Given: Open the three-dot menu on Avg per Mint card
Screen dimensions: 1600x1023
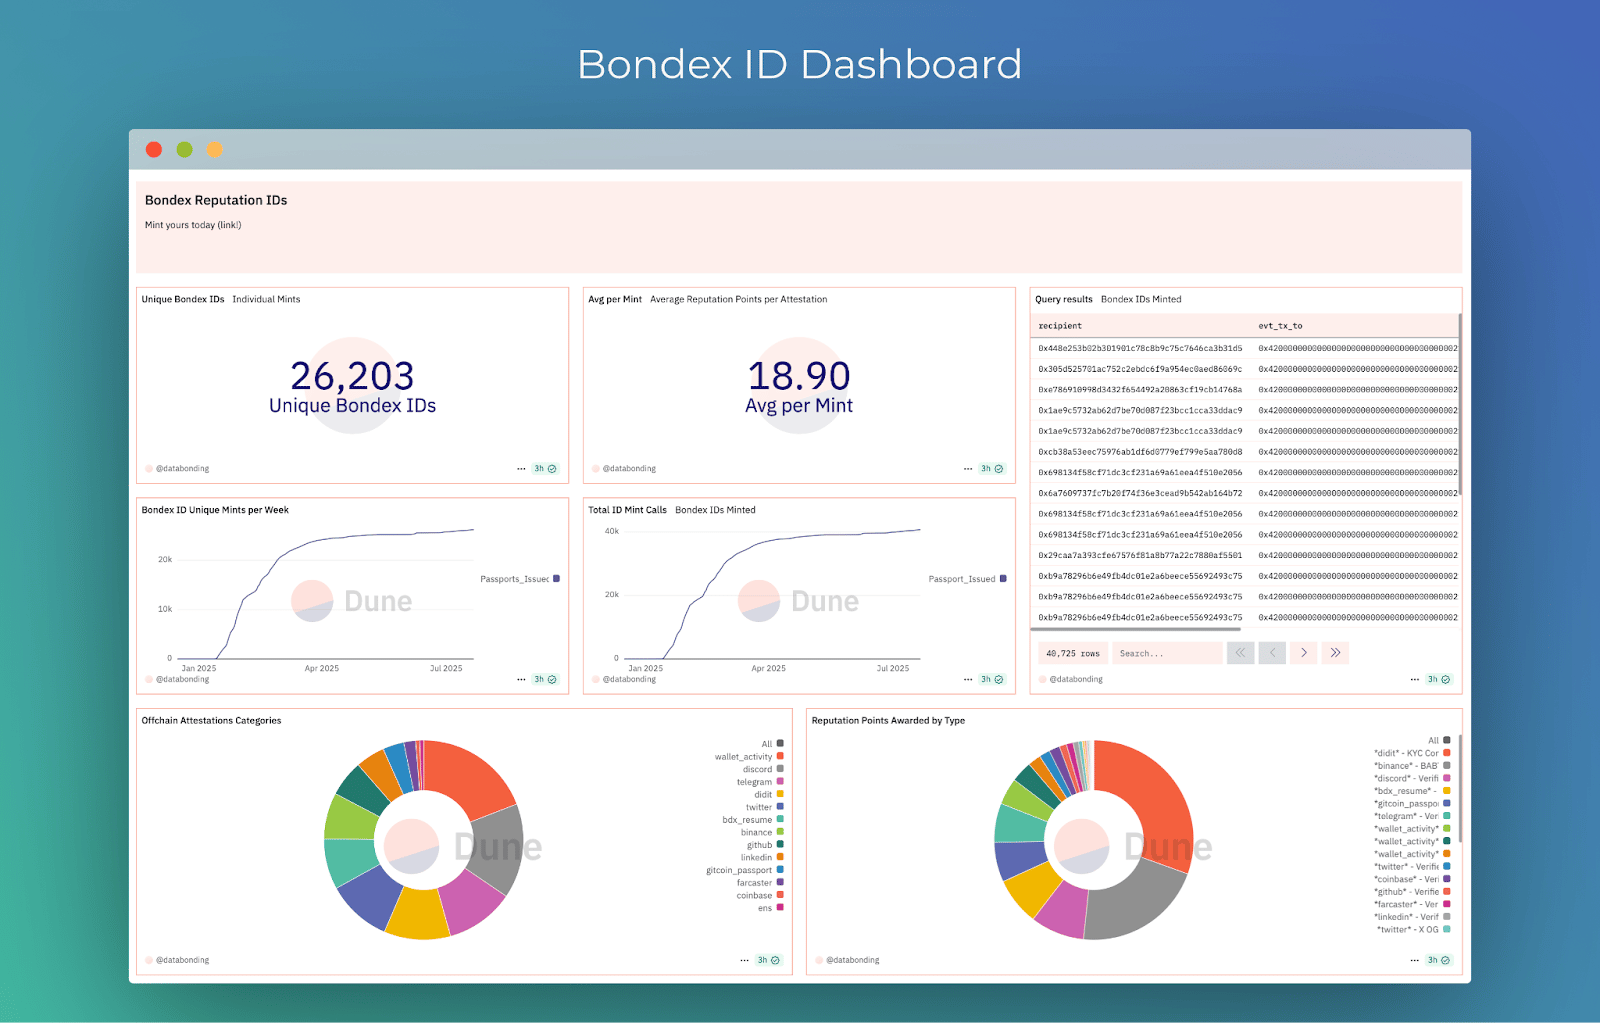Looking at the screenshot, I should pos(968,469).
